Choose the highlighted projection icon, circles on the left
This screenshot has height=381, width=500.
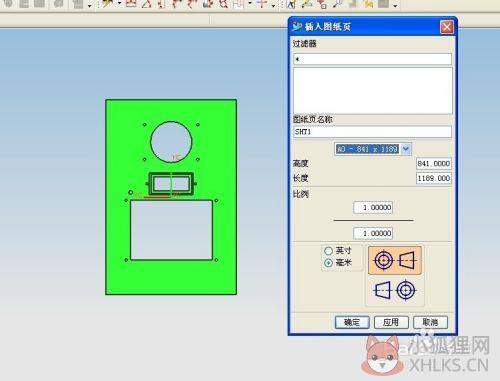pos(395,260)
